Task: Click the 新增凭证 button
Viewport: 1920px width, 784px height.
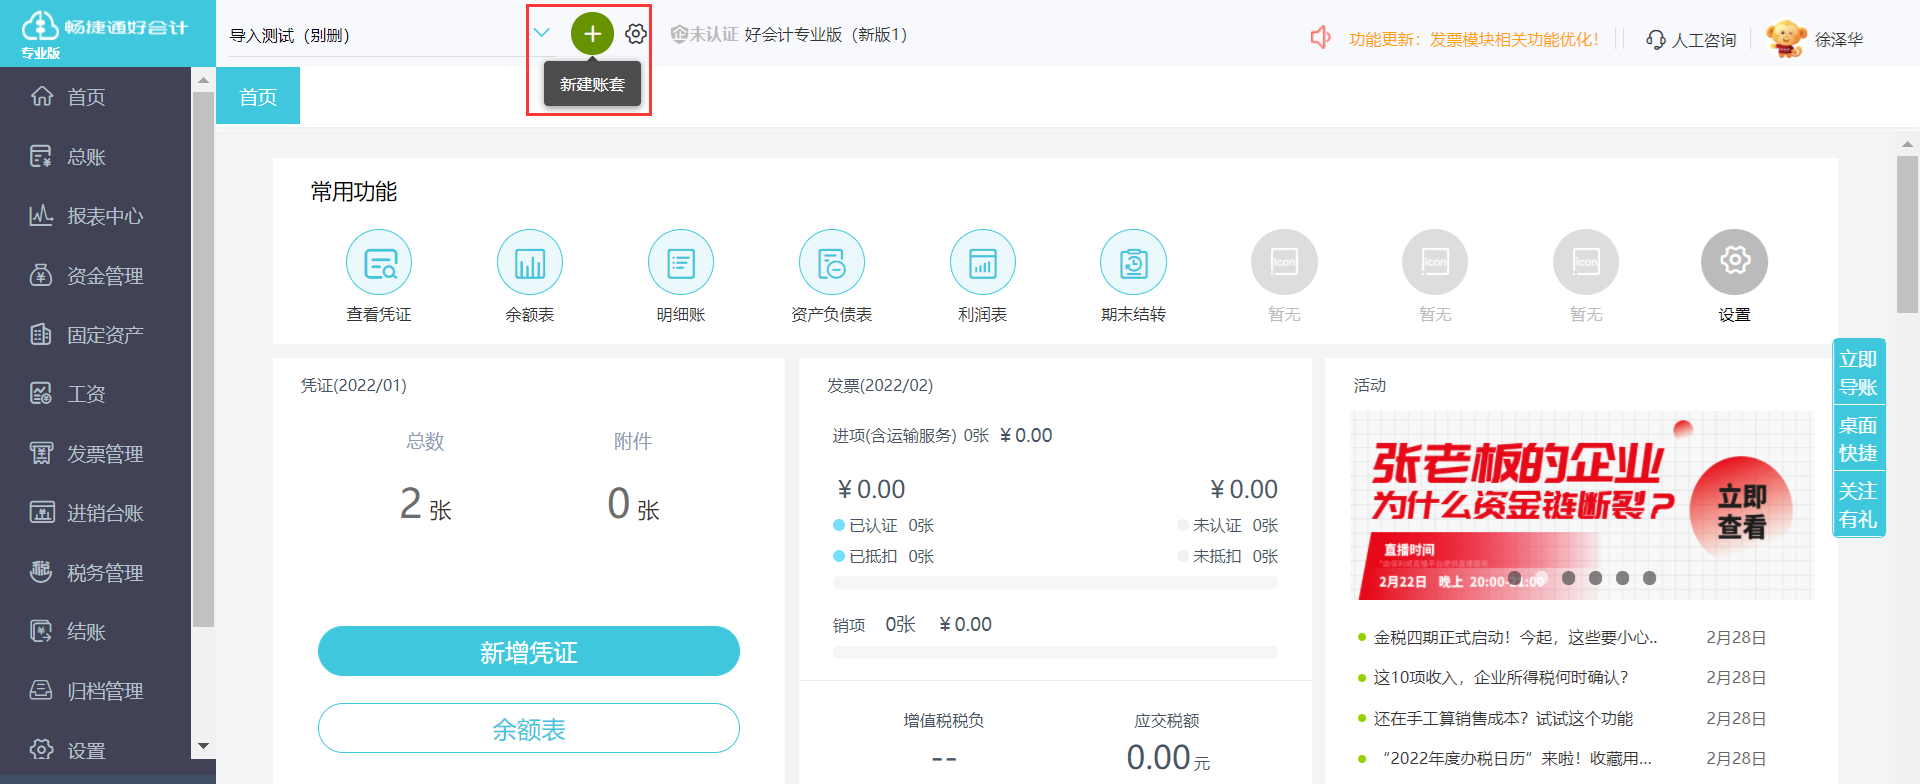Action: coord(529,652)
